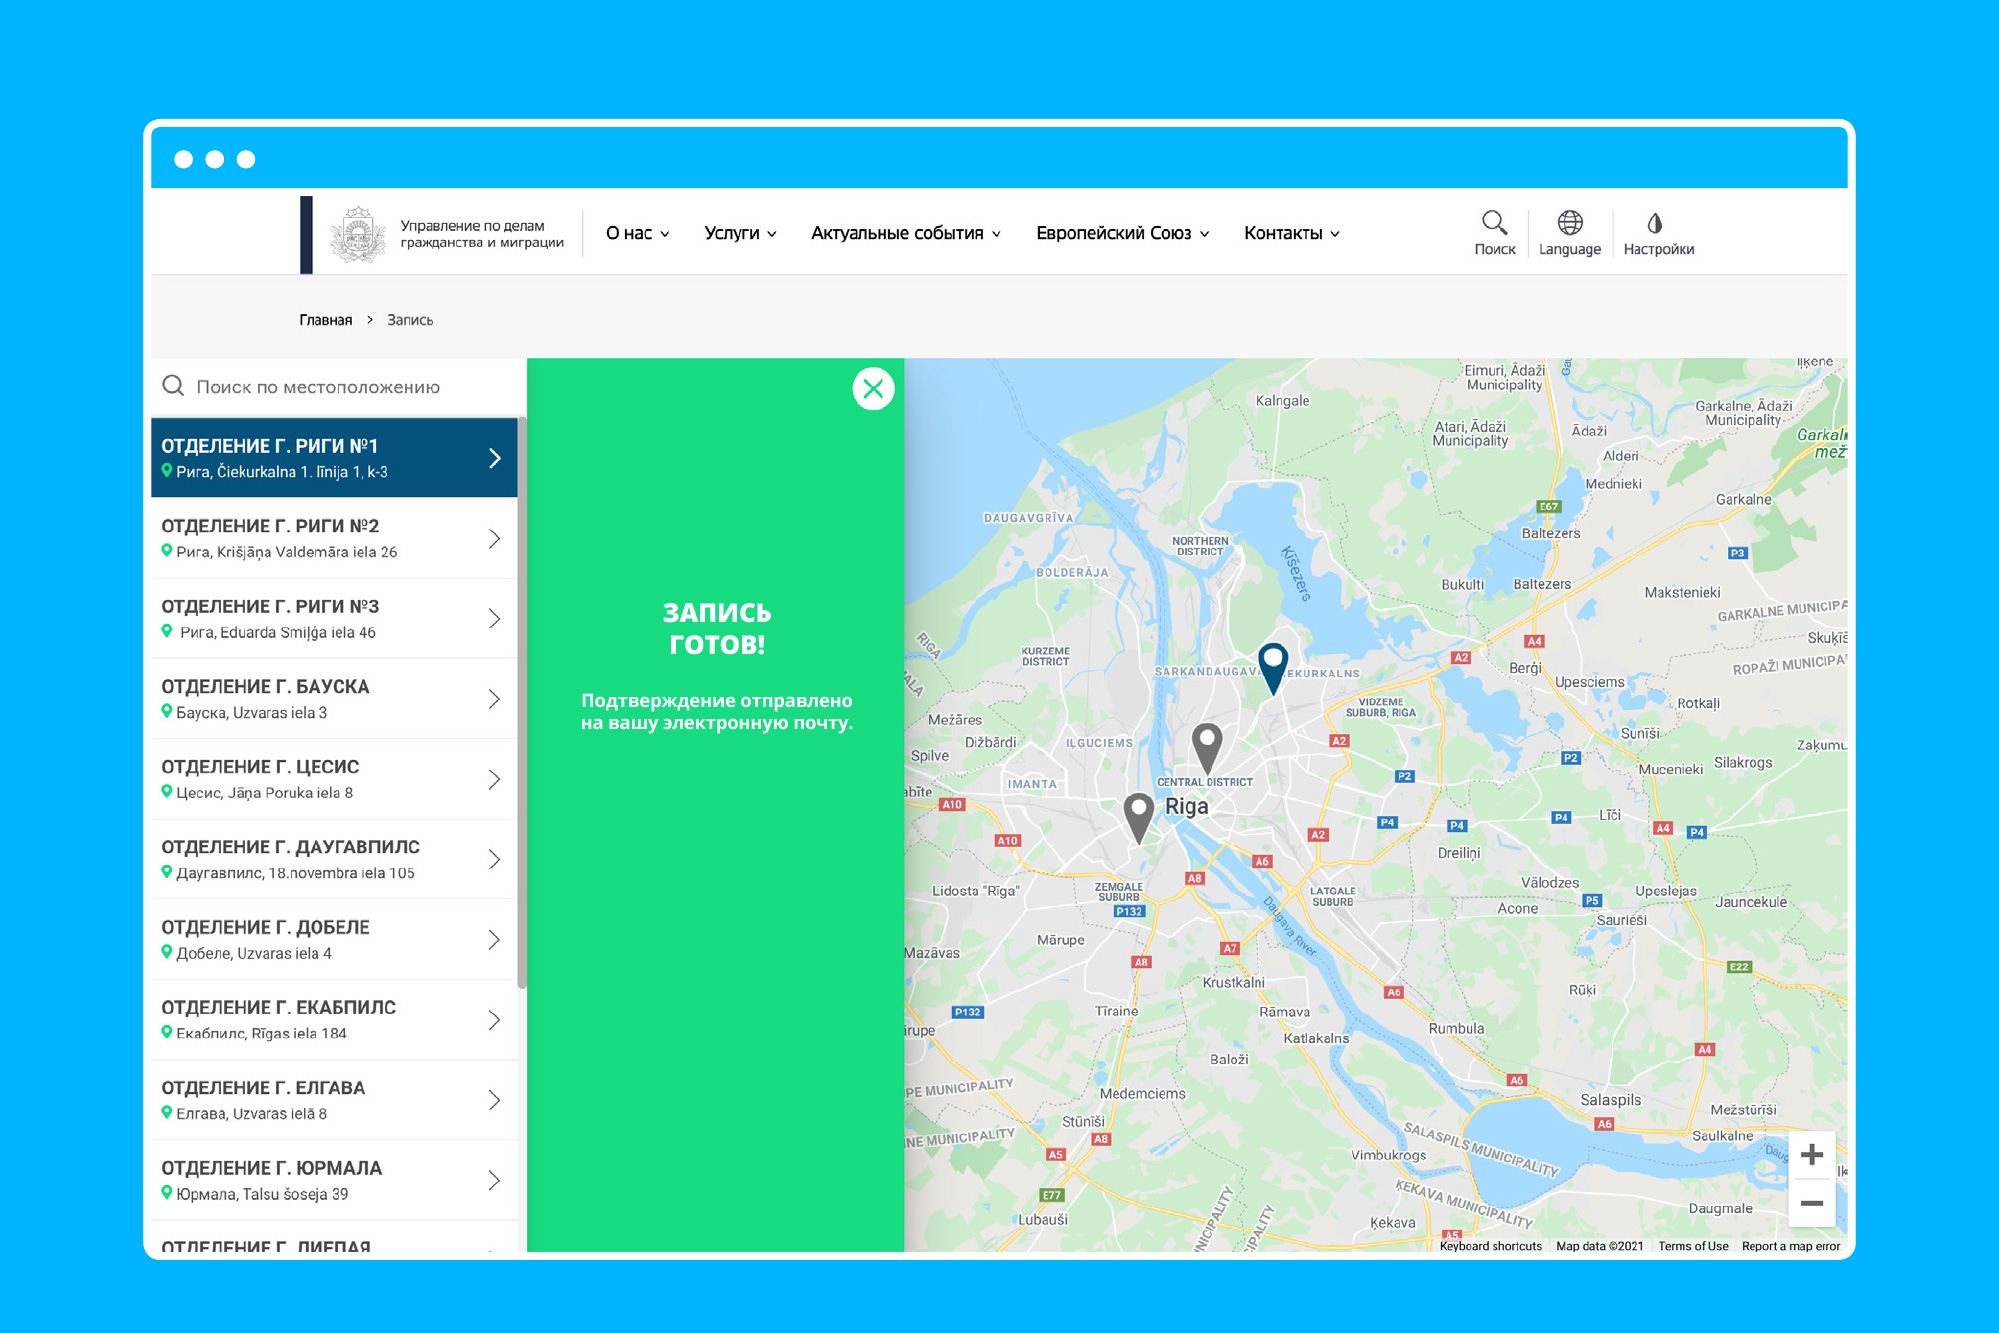The width and height of the screenshot is (1999, 1333).
Task: Click the coat of arms logo
Action: (357, 235)
